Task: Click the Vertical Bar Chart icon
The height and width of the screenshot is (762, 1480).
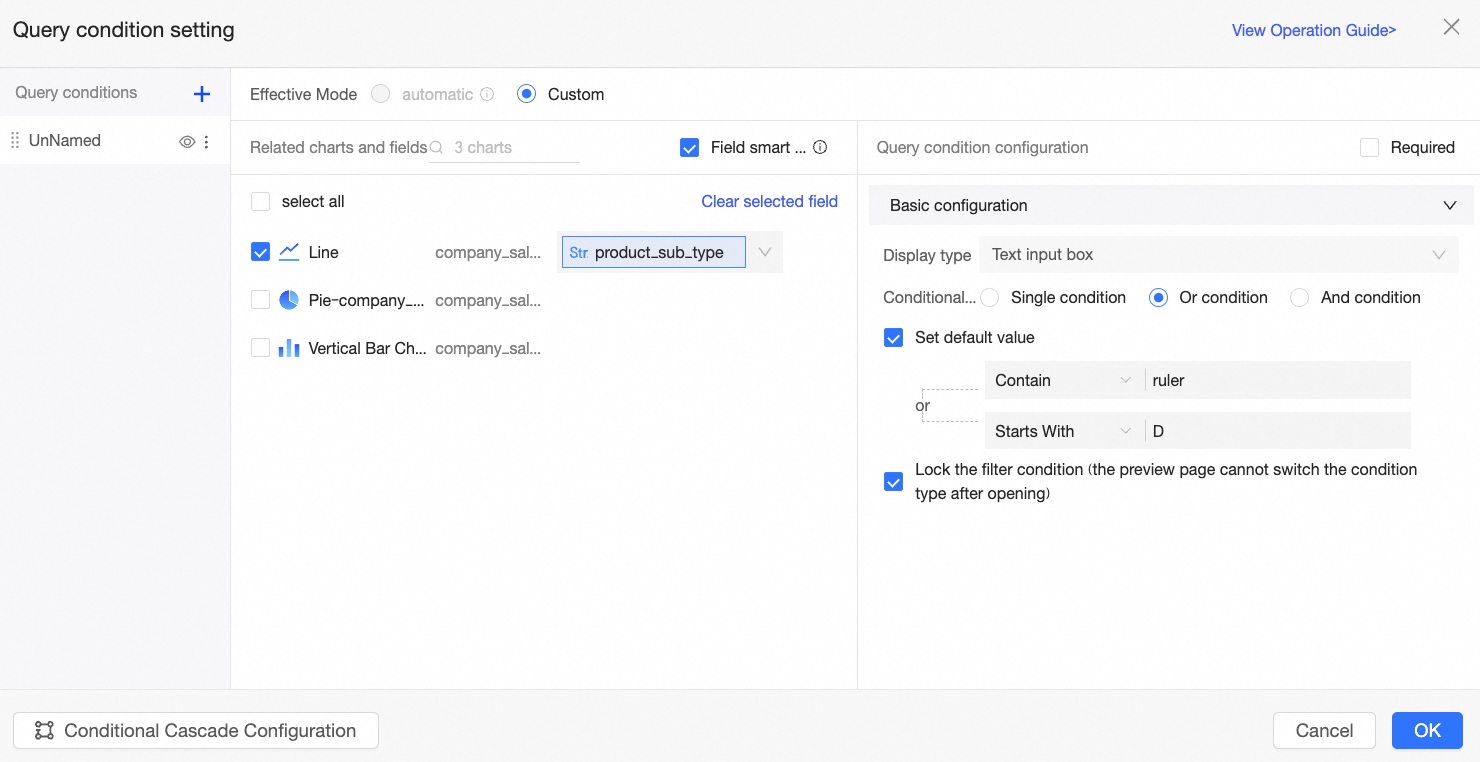Action: tap(289, 348)
